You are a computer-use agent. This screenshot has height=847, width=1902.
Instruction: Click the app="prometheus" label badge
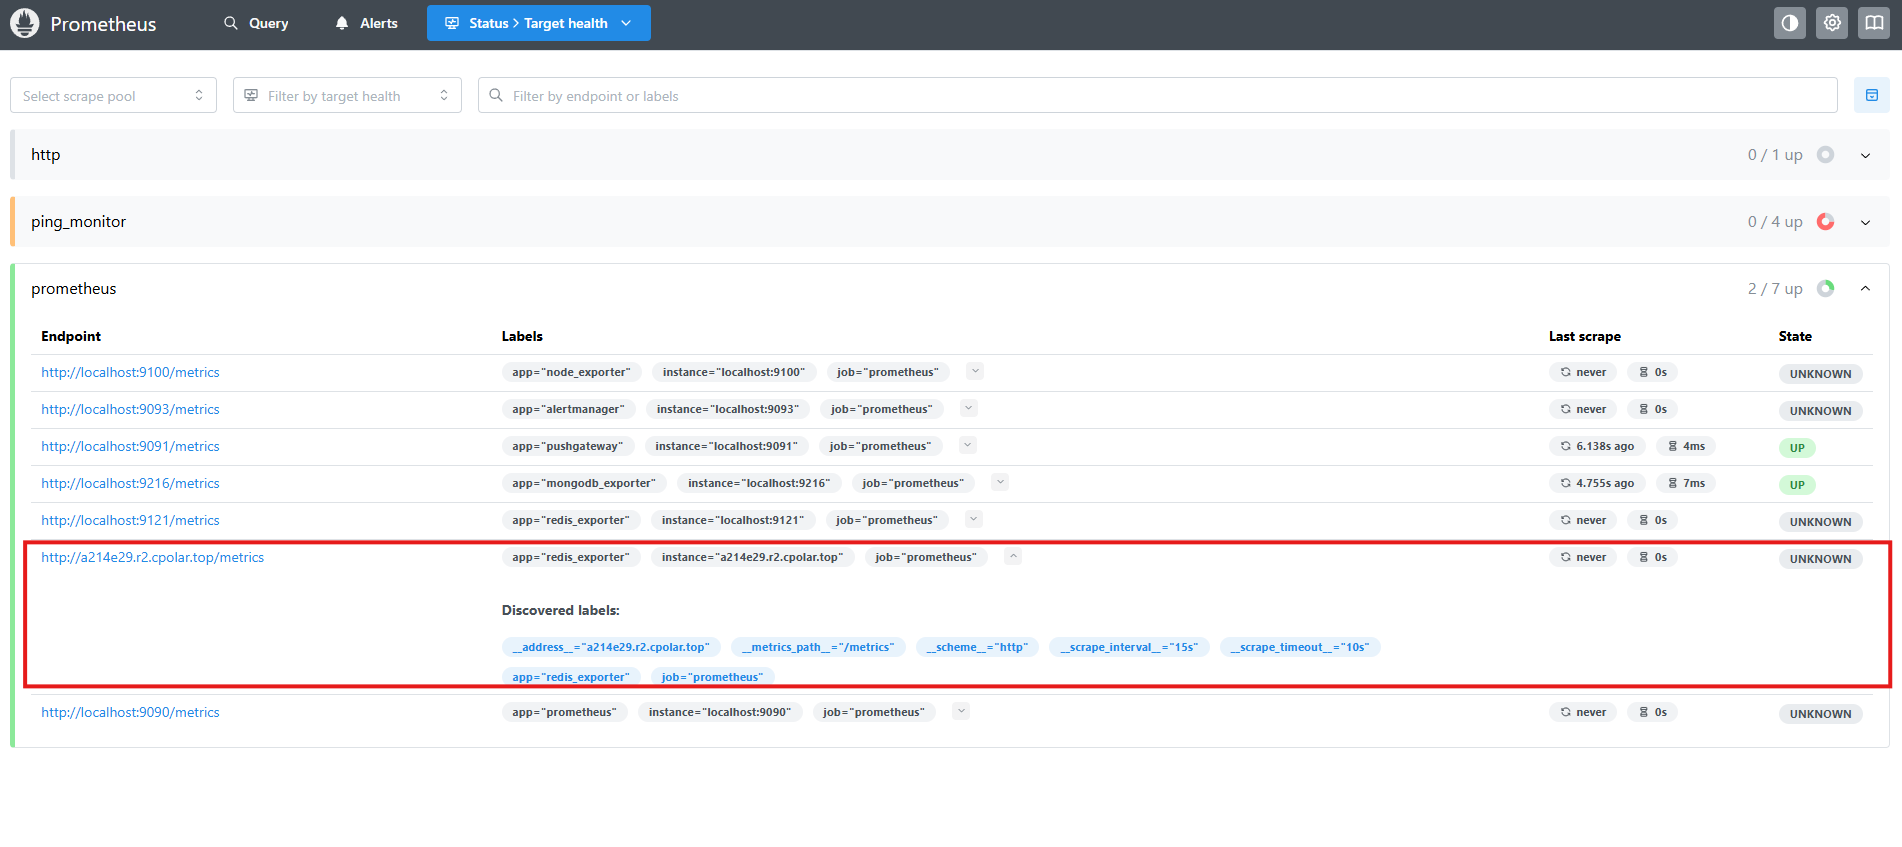(x=565, y=712)
